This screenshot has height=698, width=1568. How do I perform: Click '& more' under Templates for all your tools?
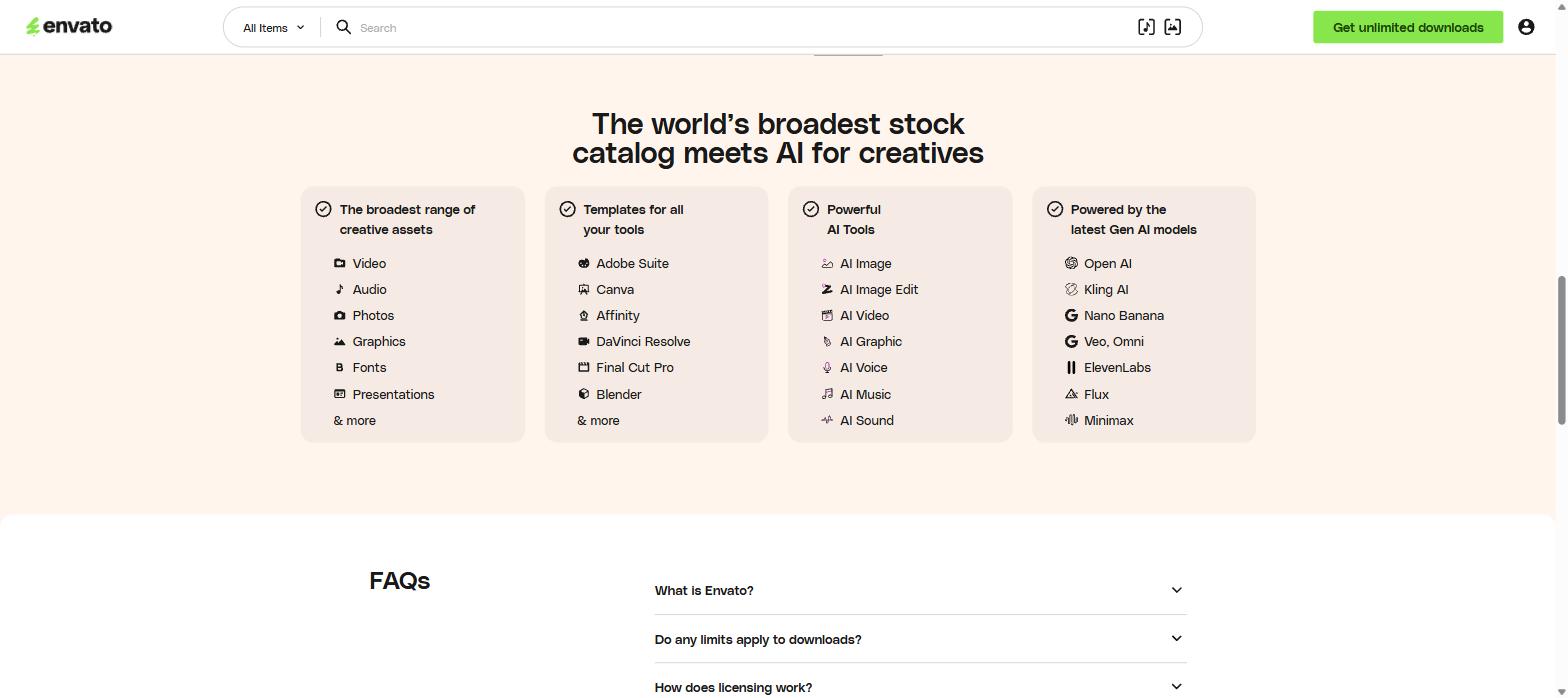[x=598, y=420]
